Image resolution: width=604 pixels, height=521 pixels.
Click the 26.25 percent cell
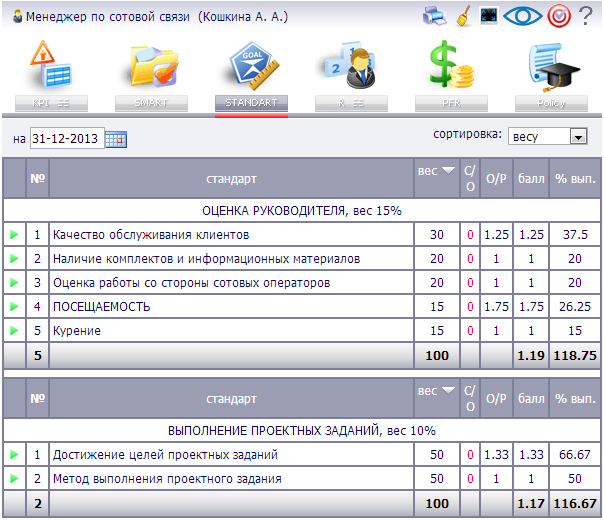[575, 307]
